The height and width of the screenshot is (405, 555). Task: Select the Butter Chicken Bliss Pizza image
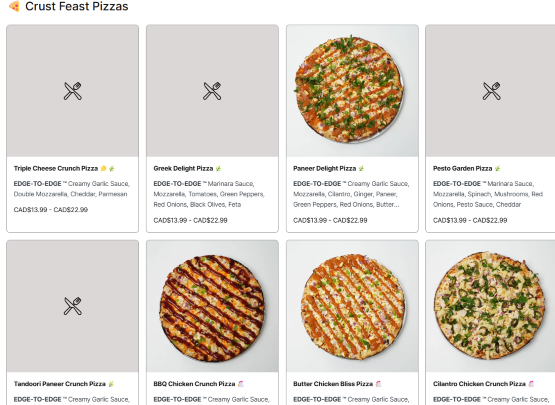pyautogui.click(x=352, y=306)
